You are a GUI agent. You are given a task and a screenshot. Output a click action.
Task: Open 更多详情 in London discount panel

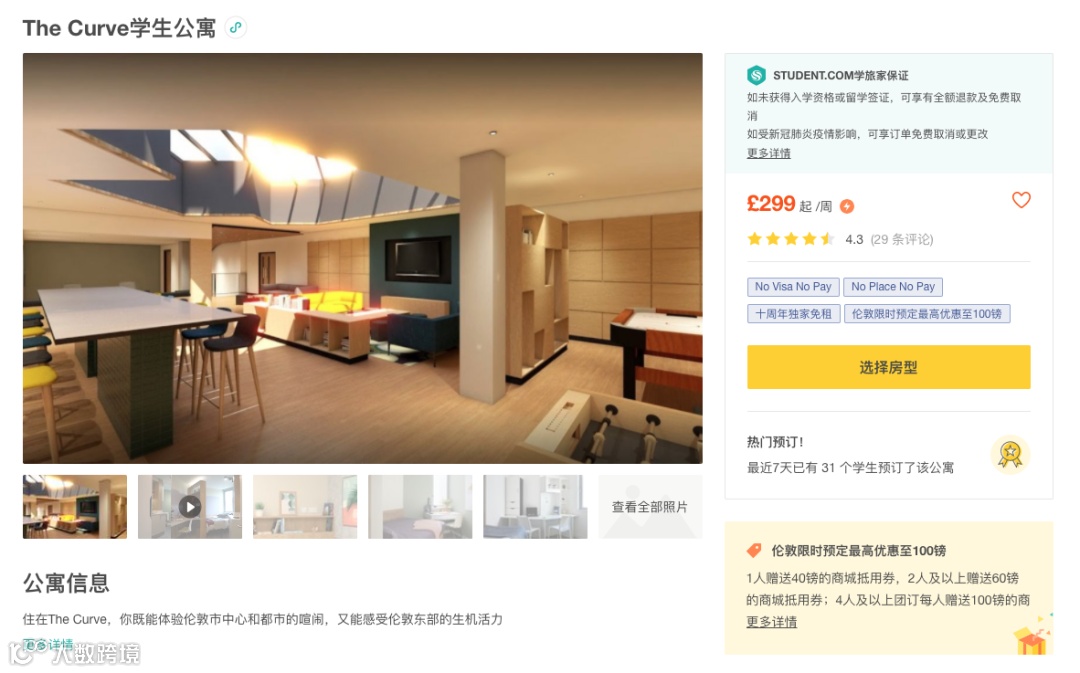[771, 621]
